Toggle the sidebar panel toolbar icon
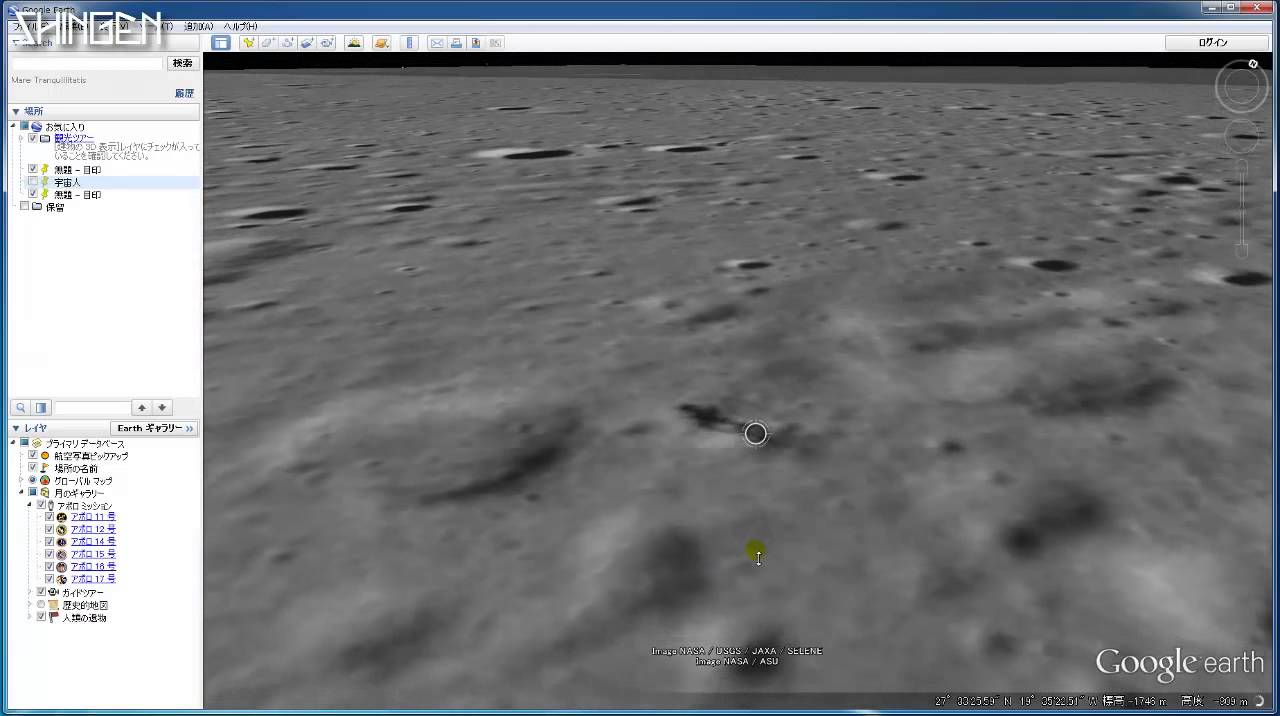 click(221, 43)
